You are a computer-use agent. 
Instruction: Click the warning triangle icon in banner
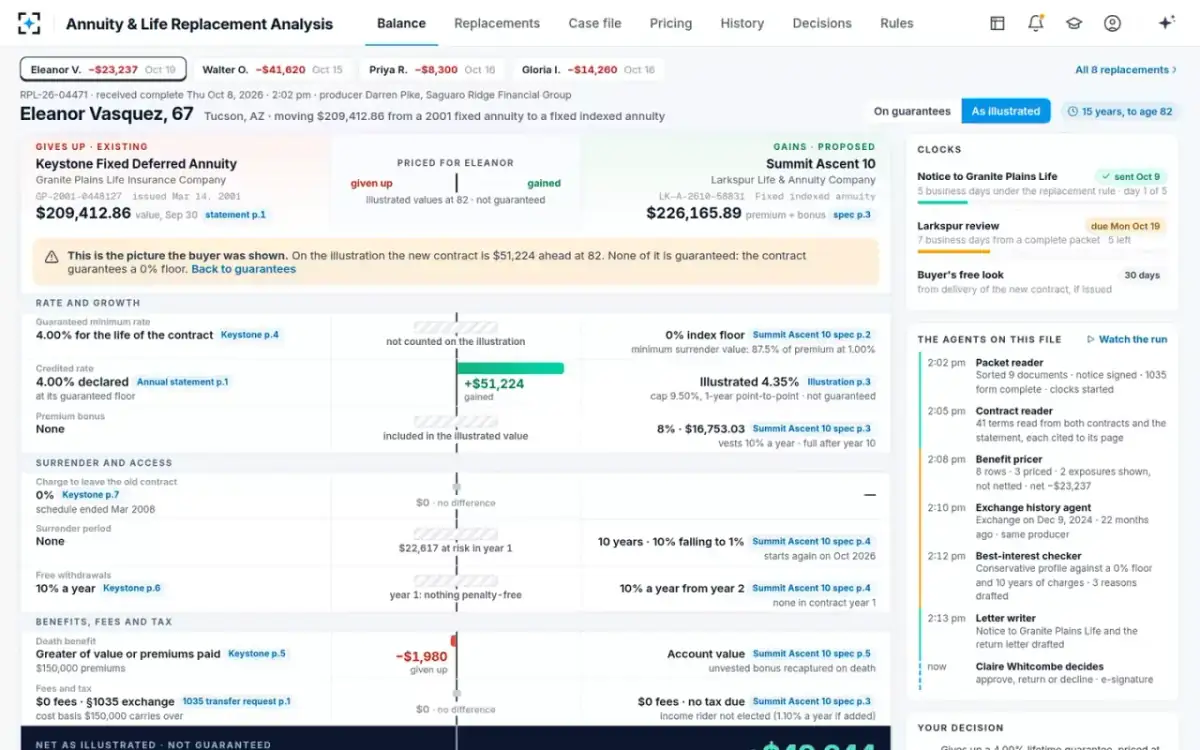click(x=51, y=257)
